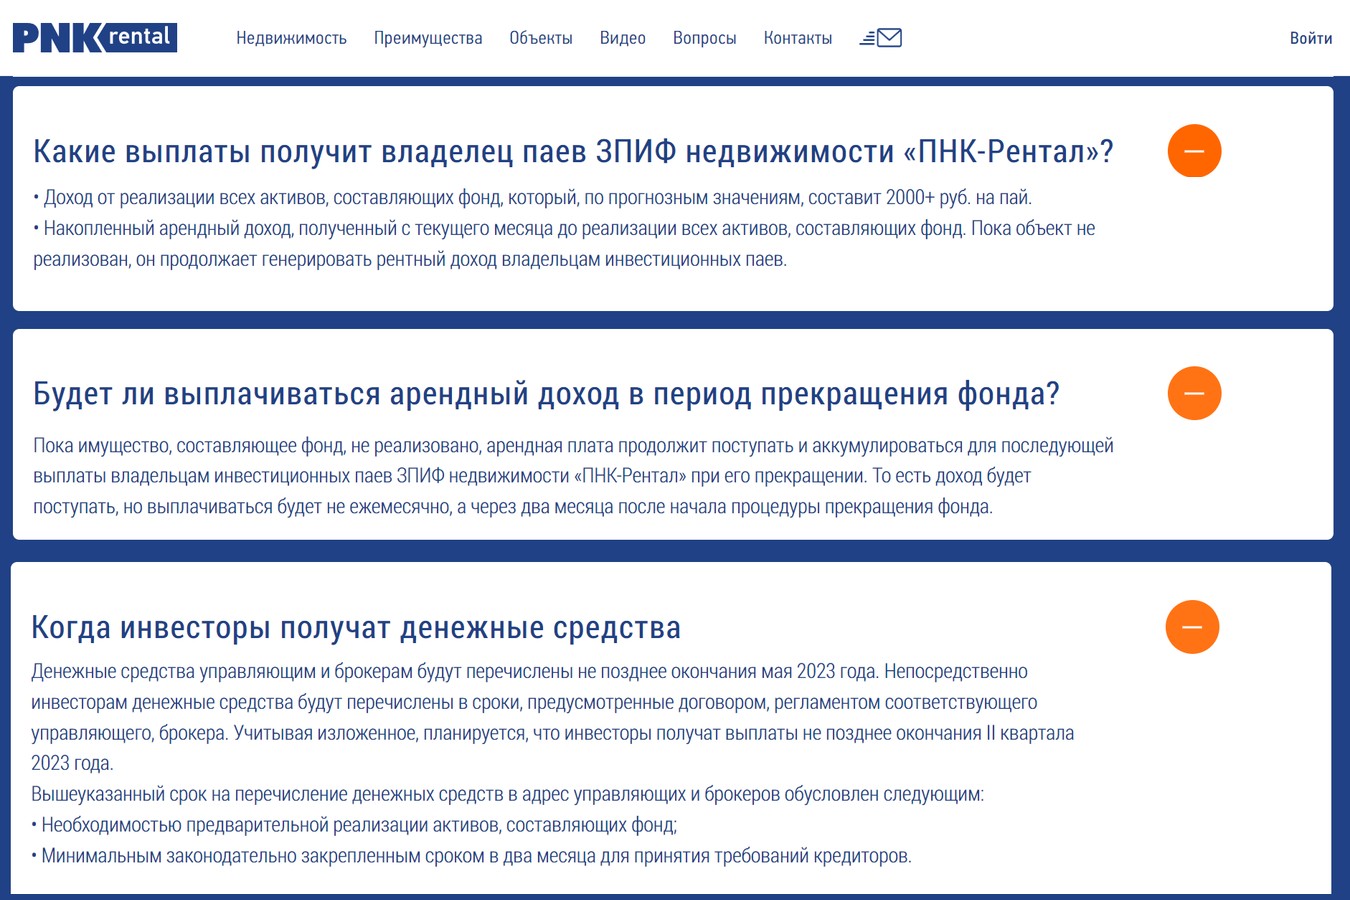The width and height of the screenshot is (1350, 900).
Task: Collapse the 'Будет ли выплачиваться арендный доход' answer
Action: click(x=1194, y=393)
